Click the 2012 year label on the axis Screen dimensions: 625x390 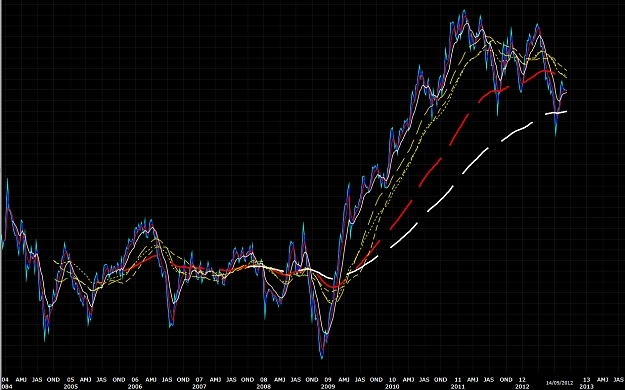click(x=522, y=387)
